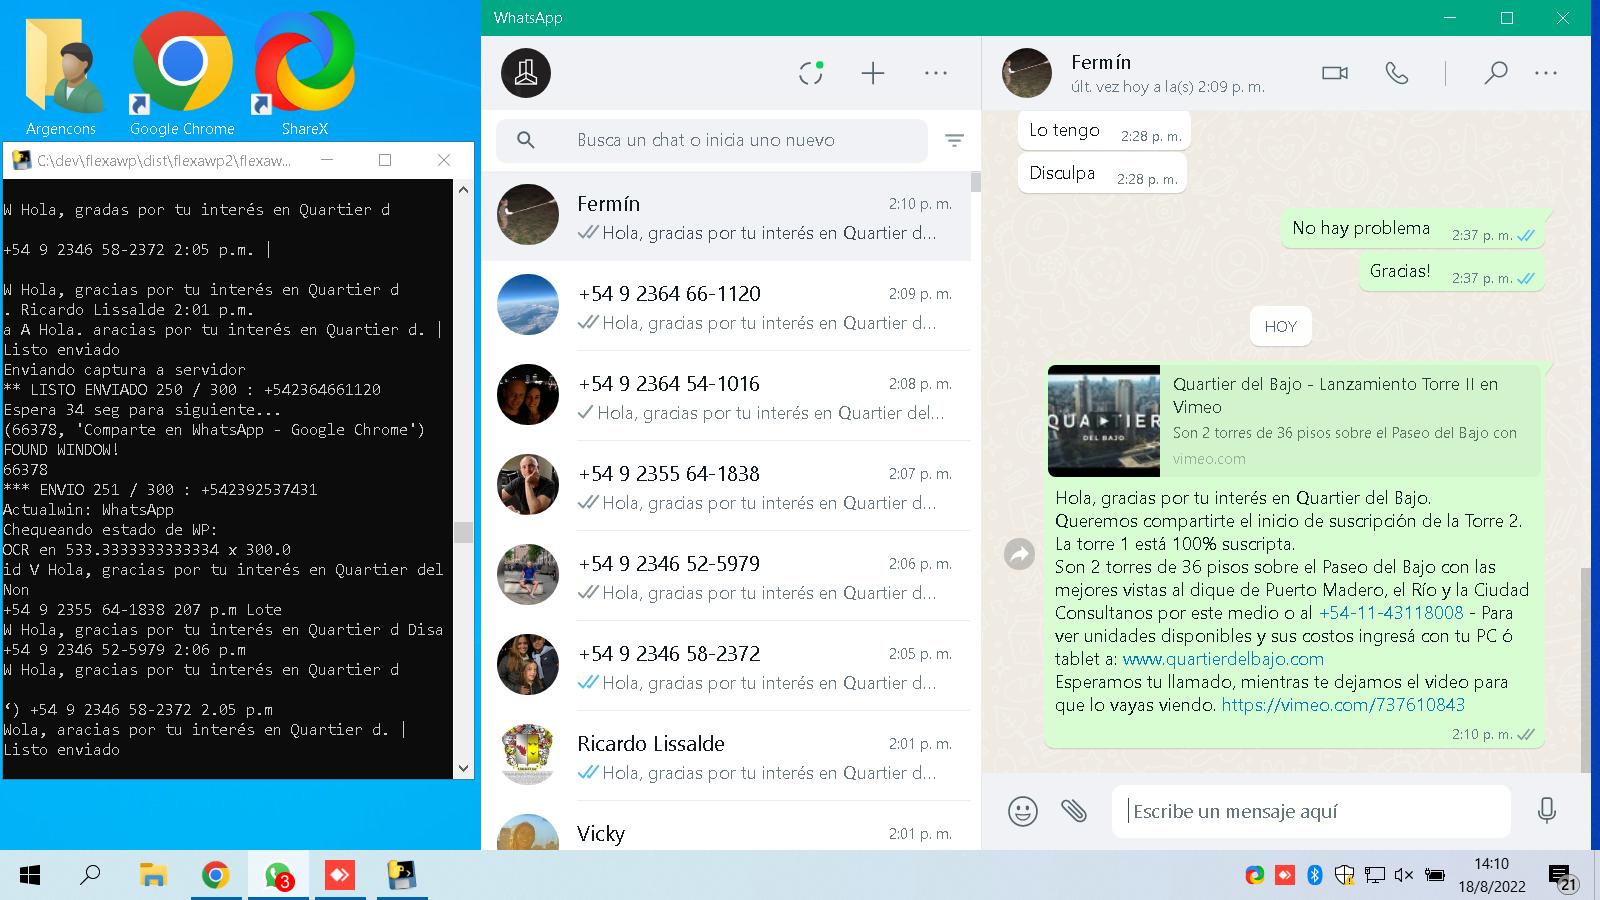Viewport: 1600px width, 900px height.
Task: Open Google Chrome desktop shortcut
Action: [x=182, y=75]
